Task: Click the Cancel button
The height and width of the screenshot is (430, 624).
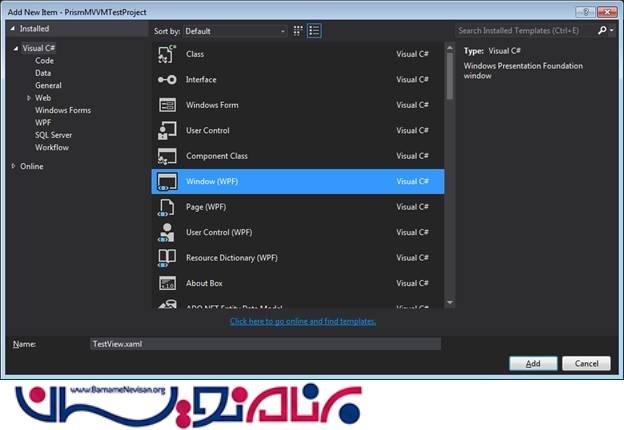Action: click(586, 363)
